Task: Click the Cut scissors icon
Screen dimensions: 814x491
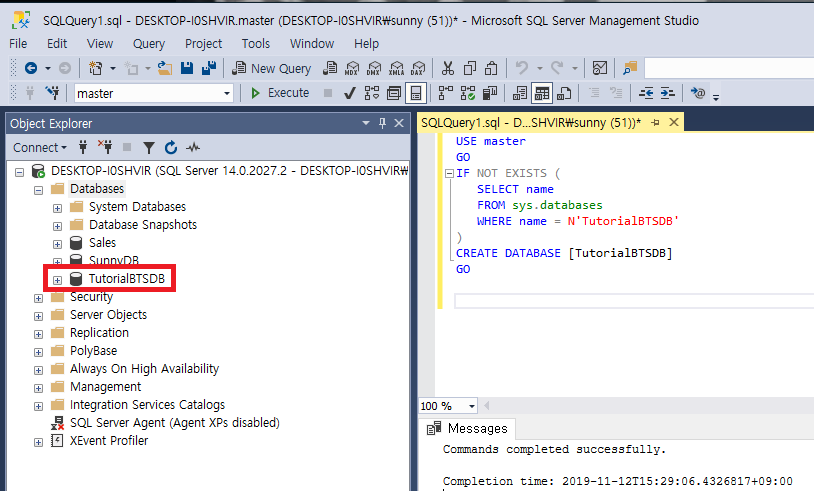Action: [447, 68]
